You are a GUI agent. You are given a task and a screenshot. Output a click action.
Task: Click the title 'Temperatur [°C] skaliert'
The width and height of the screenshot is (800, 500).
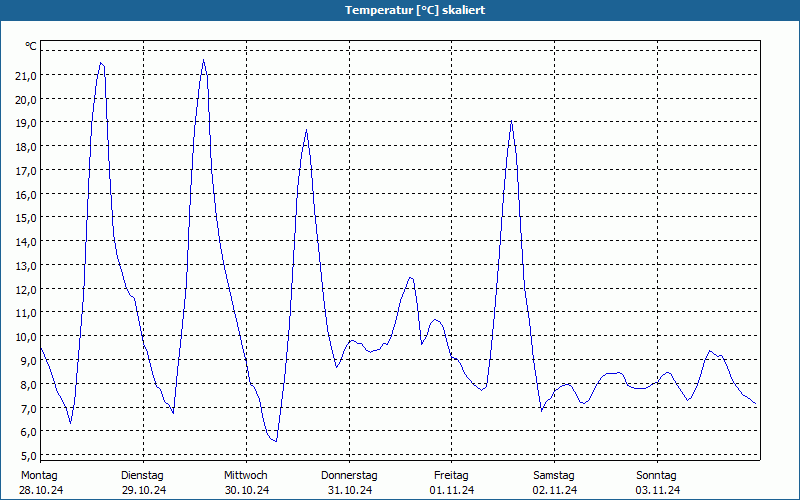[x=415, y=10]
